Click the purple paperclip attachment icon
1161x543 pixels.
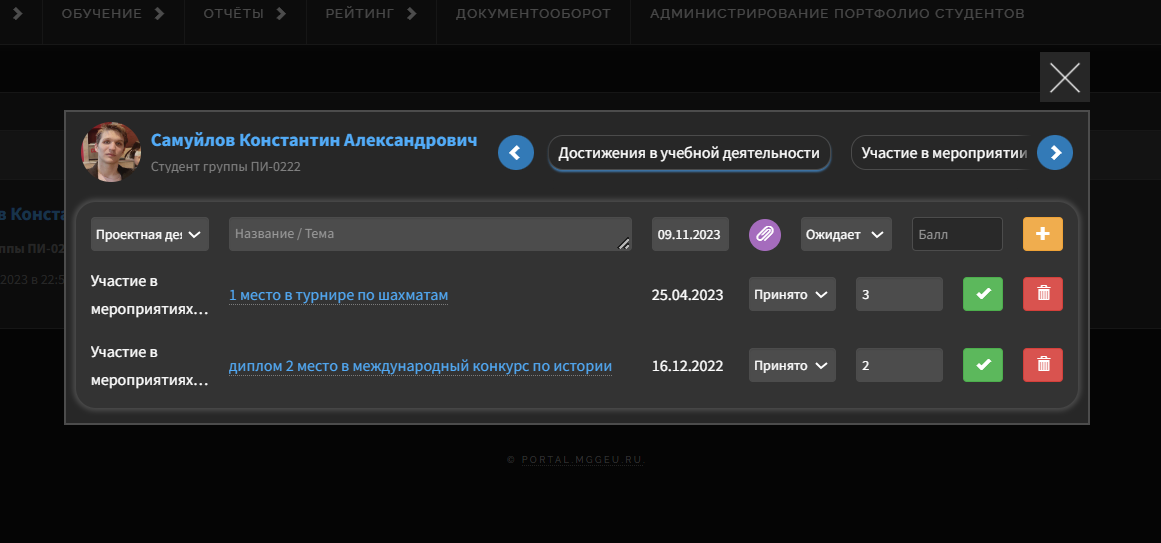coord(765,234)
